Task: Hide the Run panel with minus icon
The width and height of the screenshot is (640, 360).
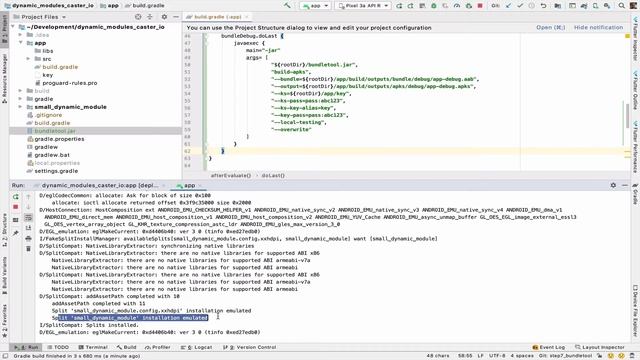Action: click(625, 185)
